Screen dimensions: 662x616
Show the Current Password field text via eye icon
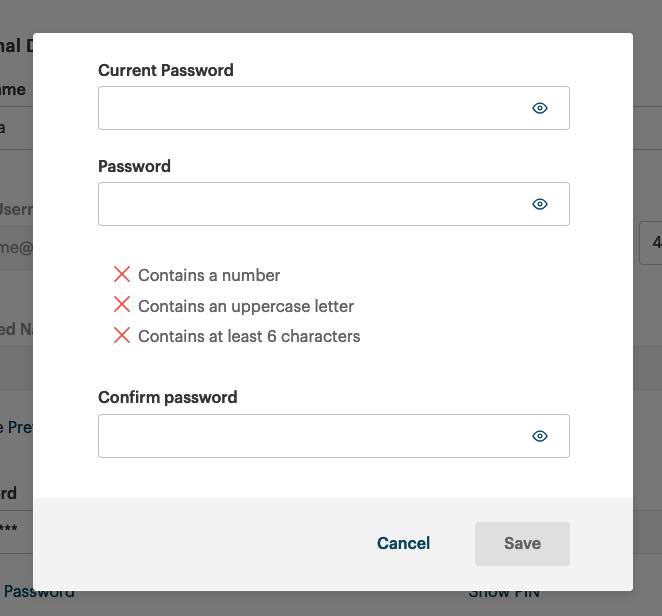[x=540, y=108]
